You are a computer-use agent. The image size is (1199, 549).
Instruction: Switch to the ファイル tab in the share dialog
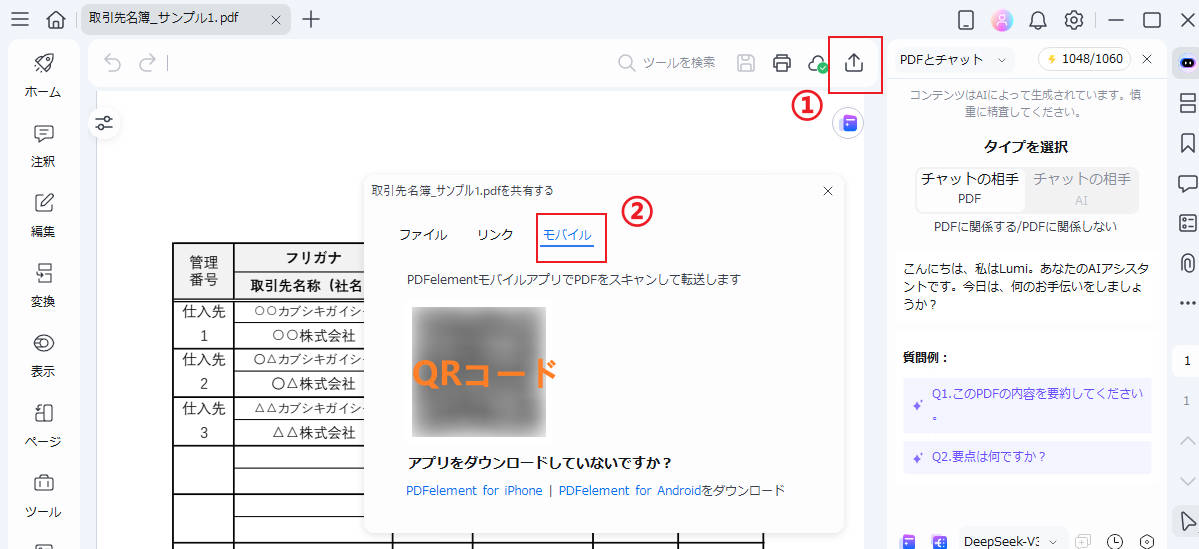click(x=423, y=236)
